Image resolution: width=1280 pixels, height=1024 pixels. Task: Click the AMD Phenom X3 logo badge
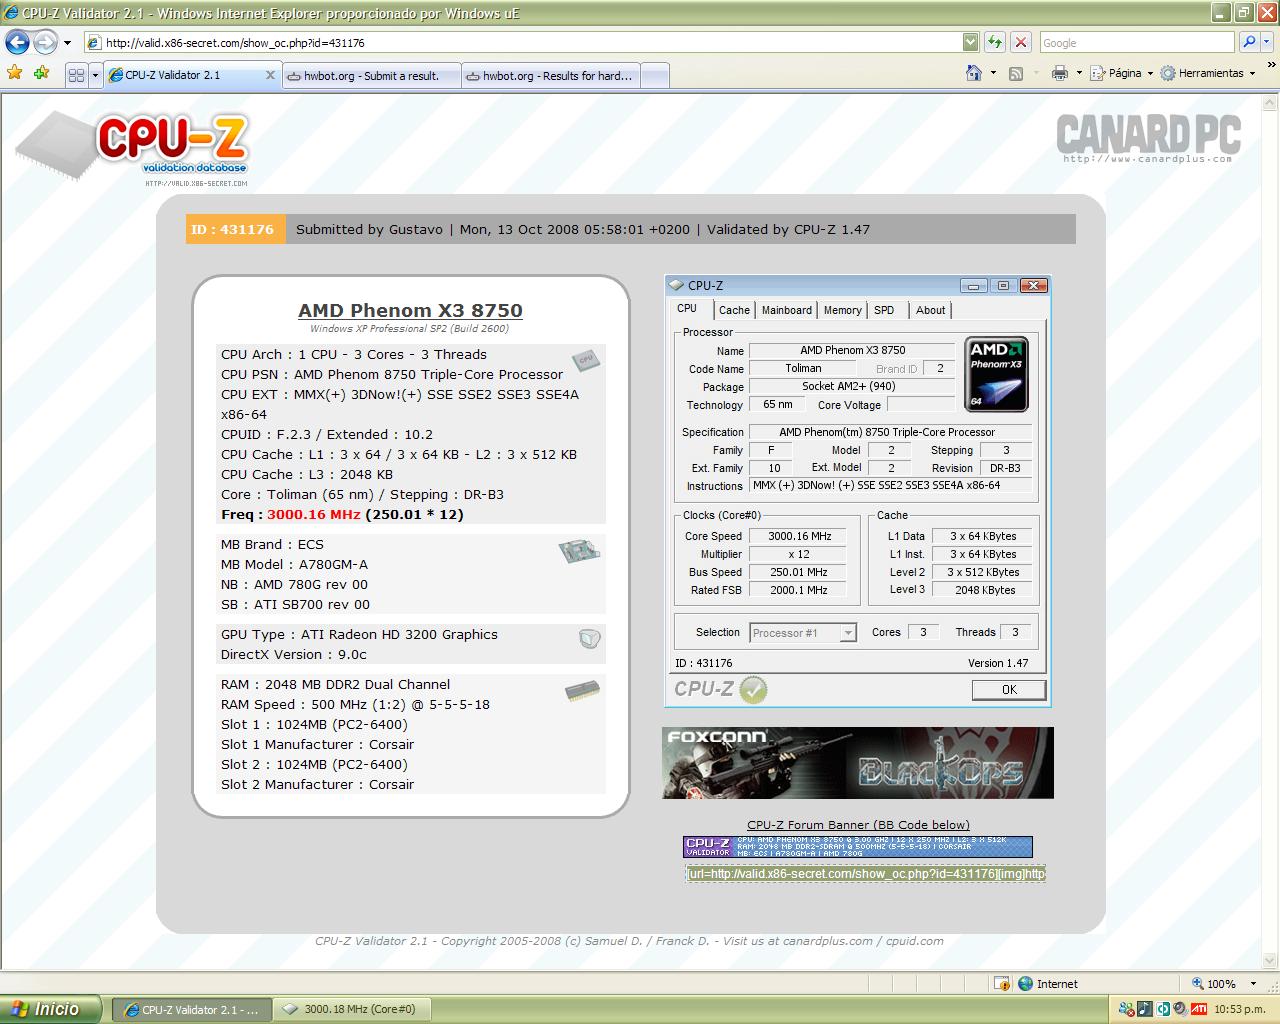tap(996, 374)
